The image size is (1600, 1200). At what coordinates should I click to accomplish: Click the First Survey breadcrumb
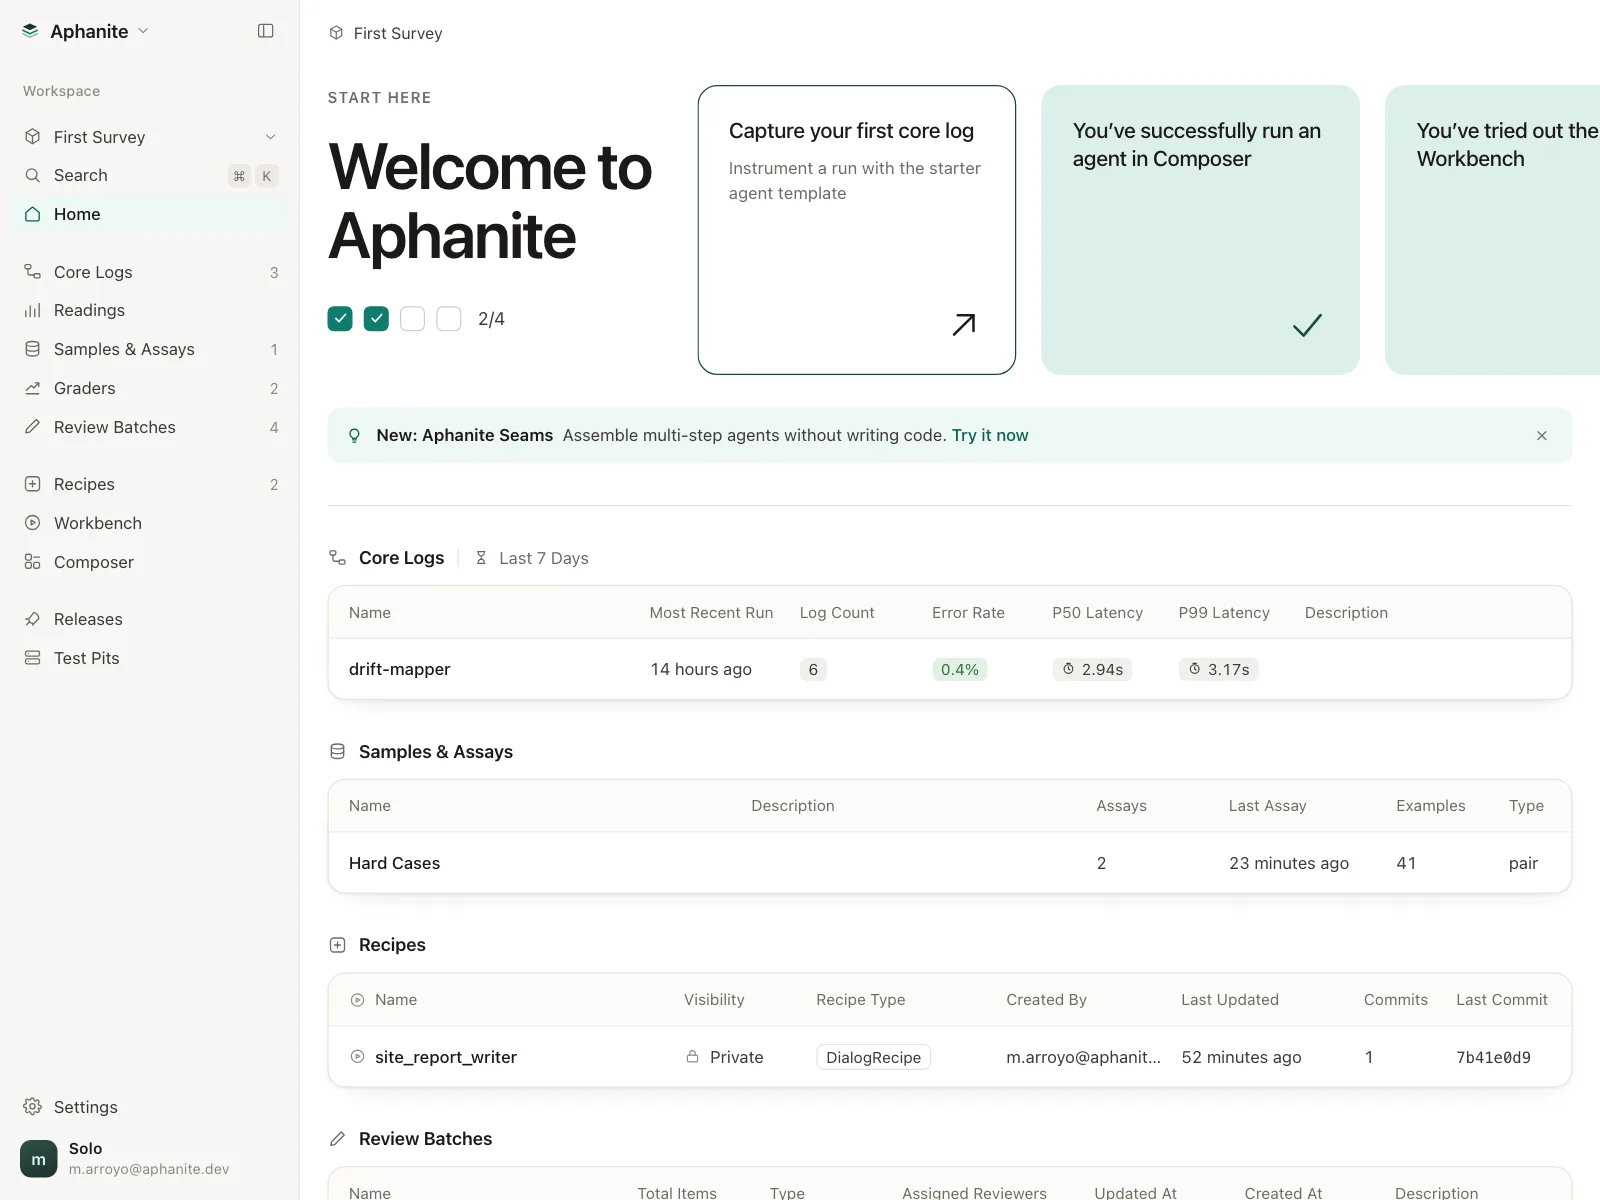pos(398,33)
